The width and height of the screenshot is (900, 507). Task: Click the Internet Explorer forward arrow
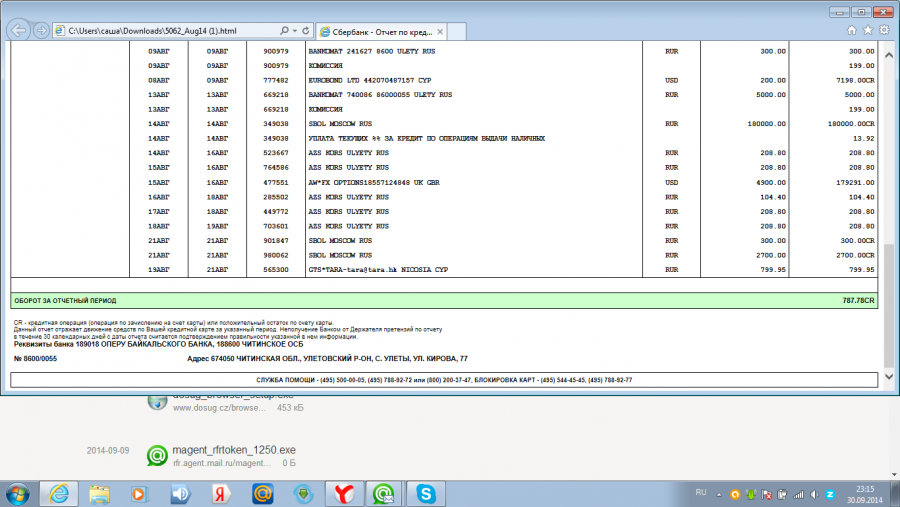pos(41,30)
